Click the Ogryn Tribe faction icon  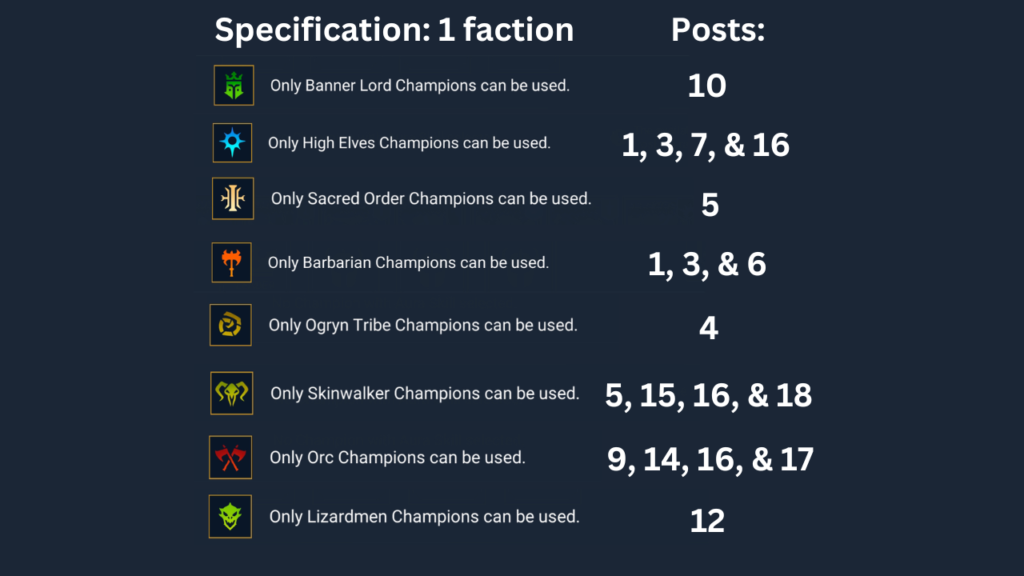coord(230,325)
